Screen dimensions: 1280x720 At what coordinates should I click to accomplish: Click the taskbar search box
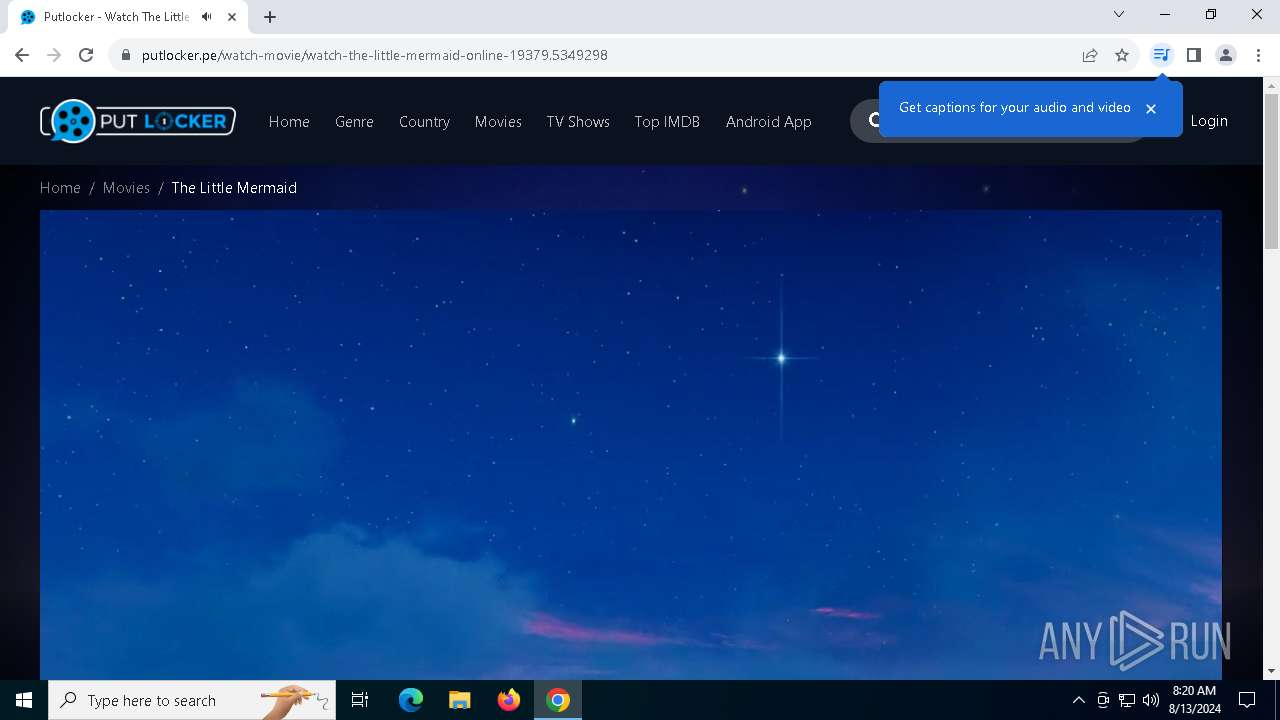[x=192, y=700]
